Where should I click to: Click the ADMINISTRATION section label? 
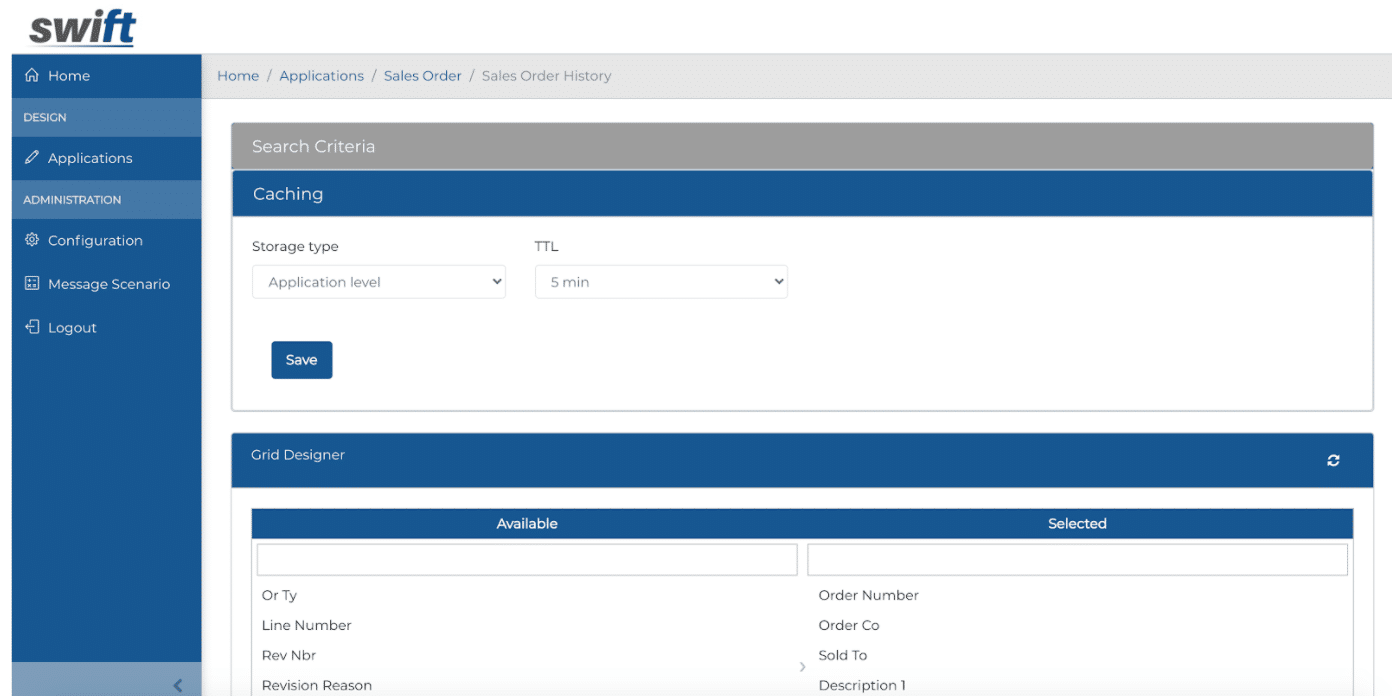click(x=72, y=200)
